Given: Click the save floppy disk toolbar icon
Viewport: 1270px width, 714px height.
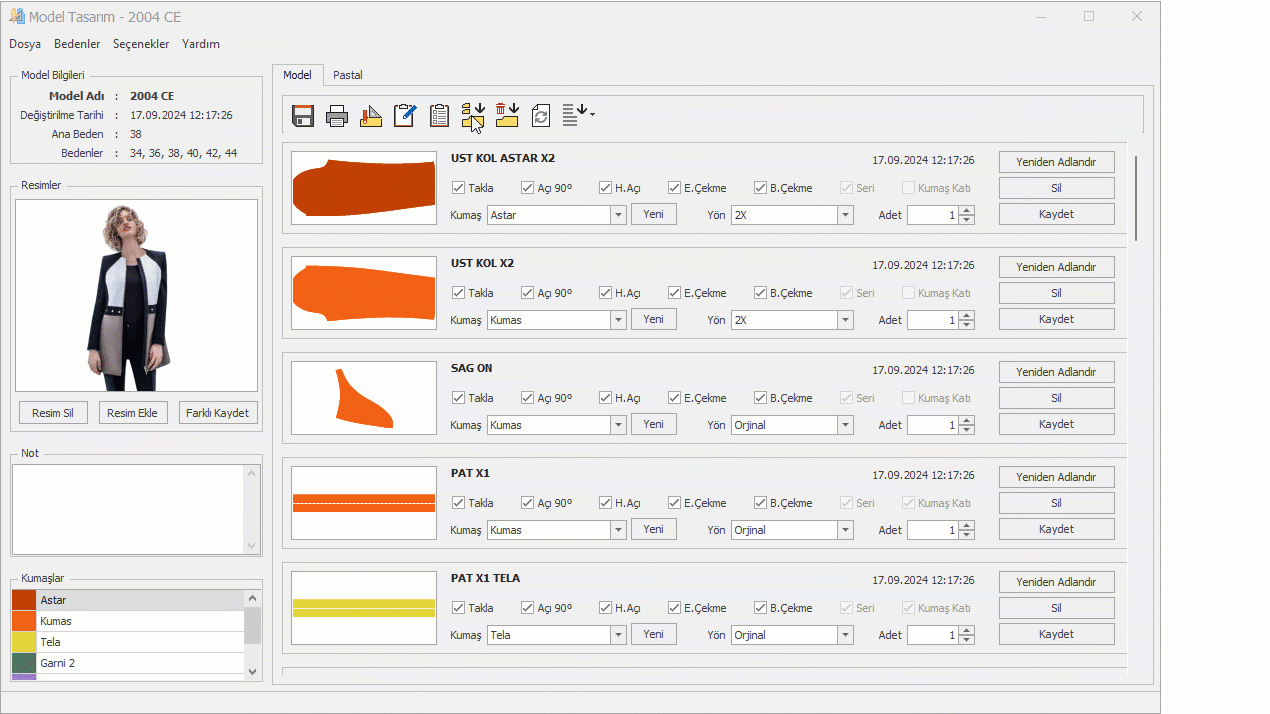Looking at the screenshot, I should (x=303, y=116).
